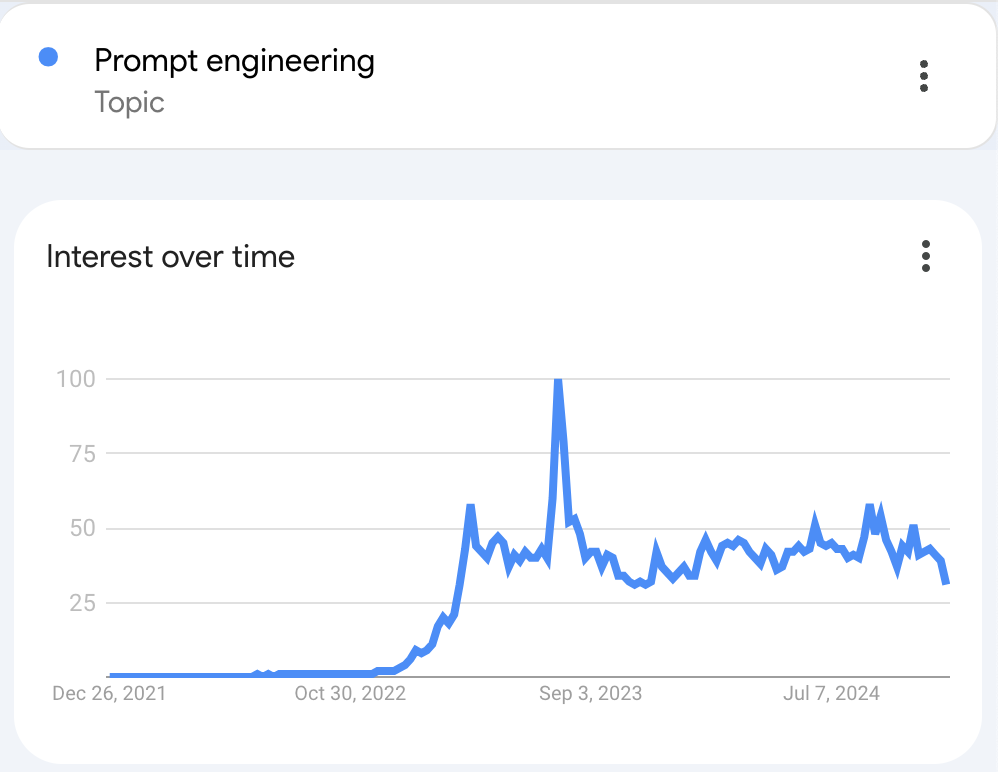Click the chart line's highest peak at 100
The image size is (998, 772).
(x=557, y=381)
